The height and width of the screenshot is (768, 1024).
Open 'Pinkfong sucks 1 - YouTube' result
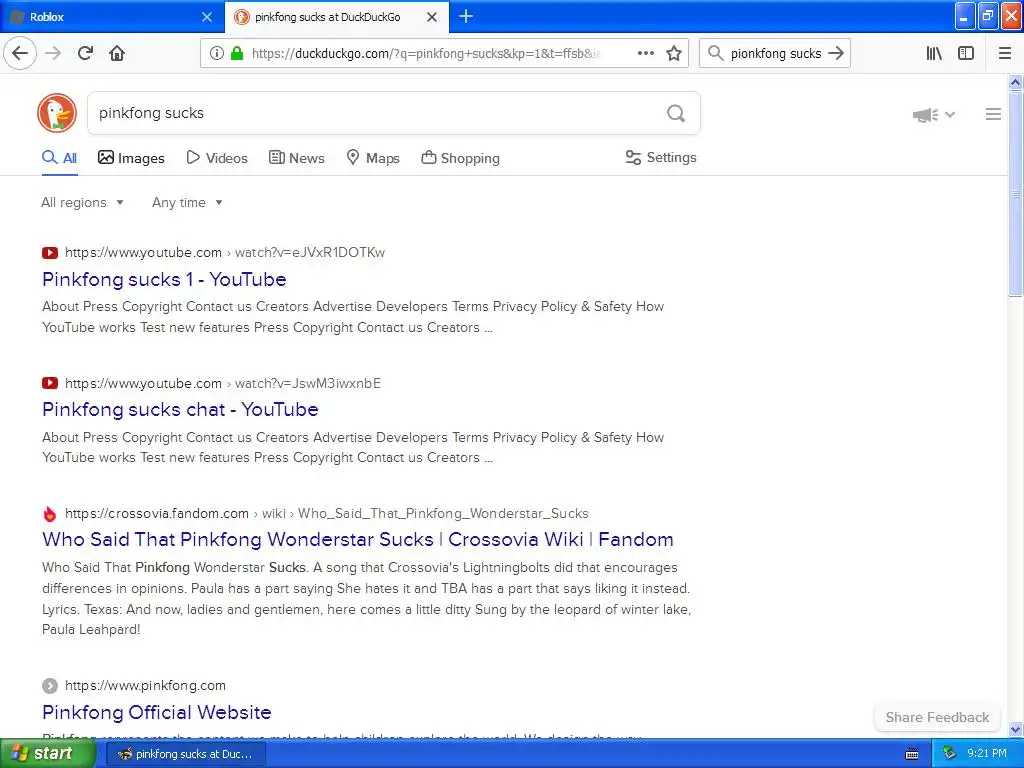tap(165, 280)
